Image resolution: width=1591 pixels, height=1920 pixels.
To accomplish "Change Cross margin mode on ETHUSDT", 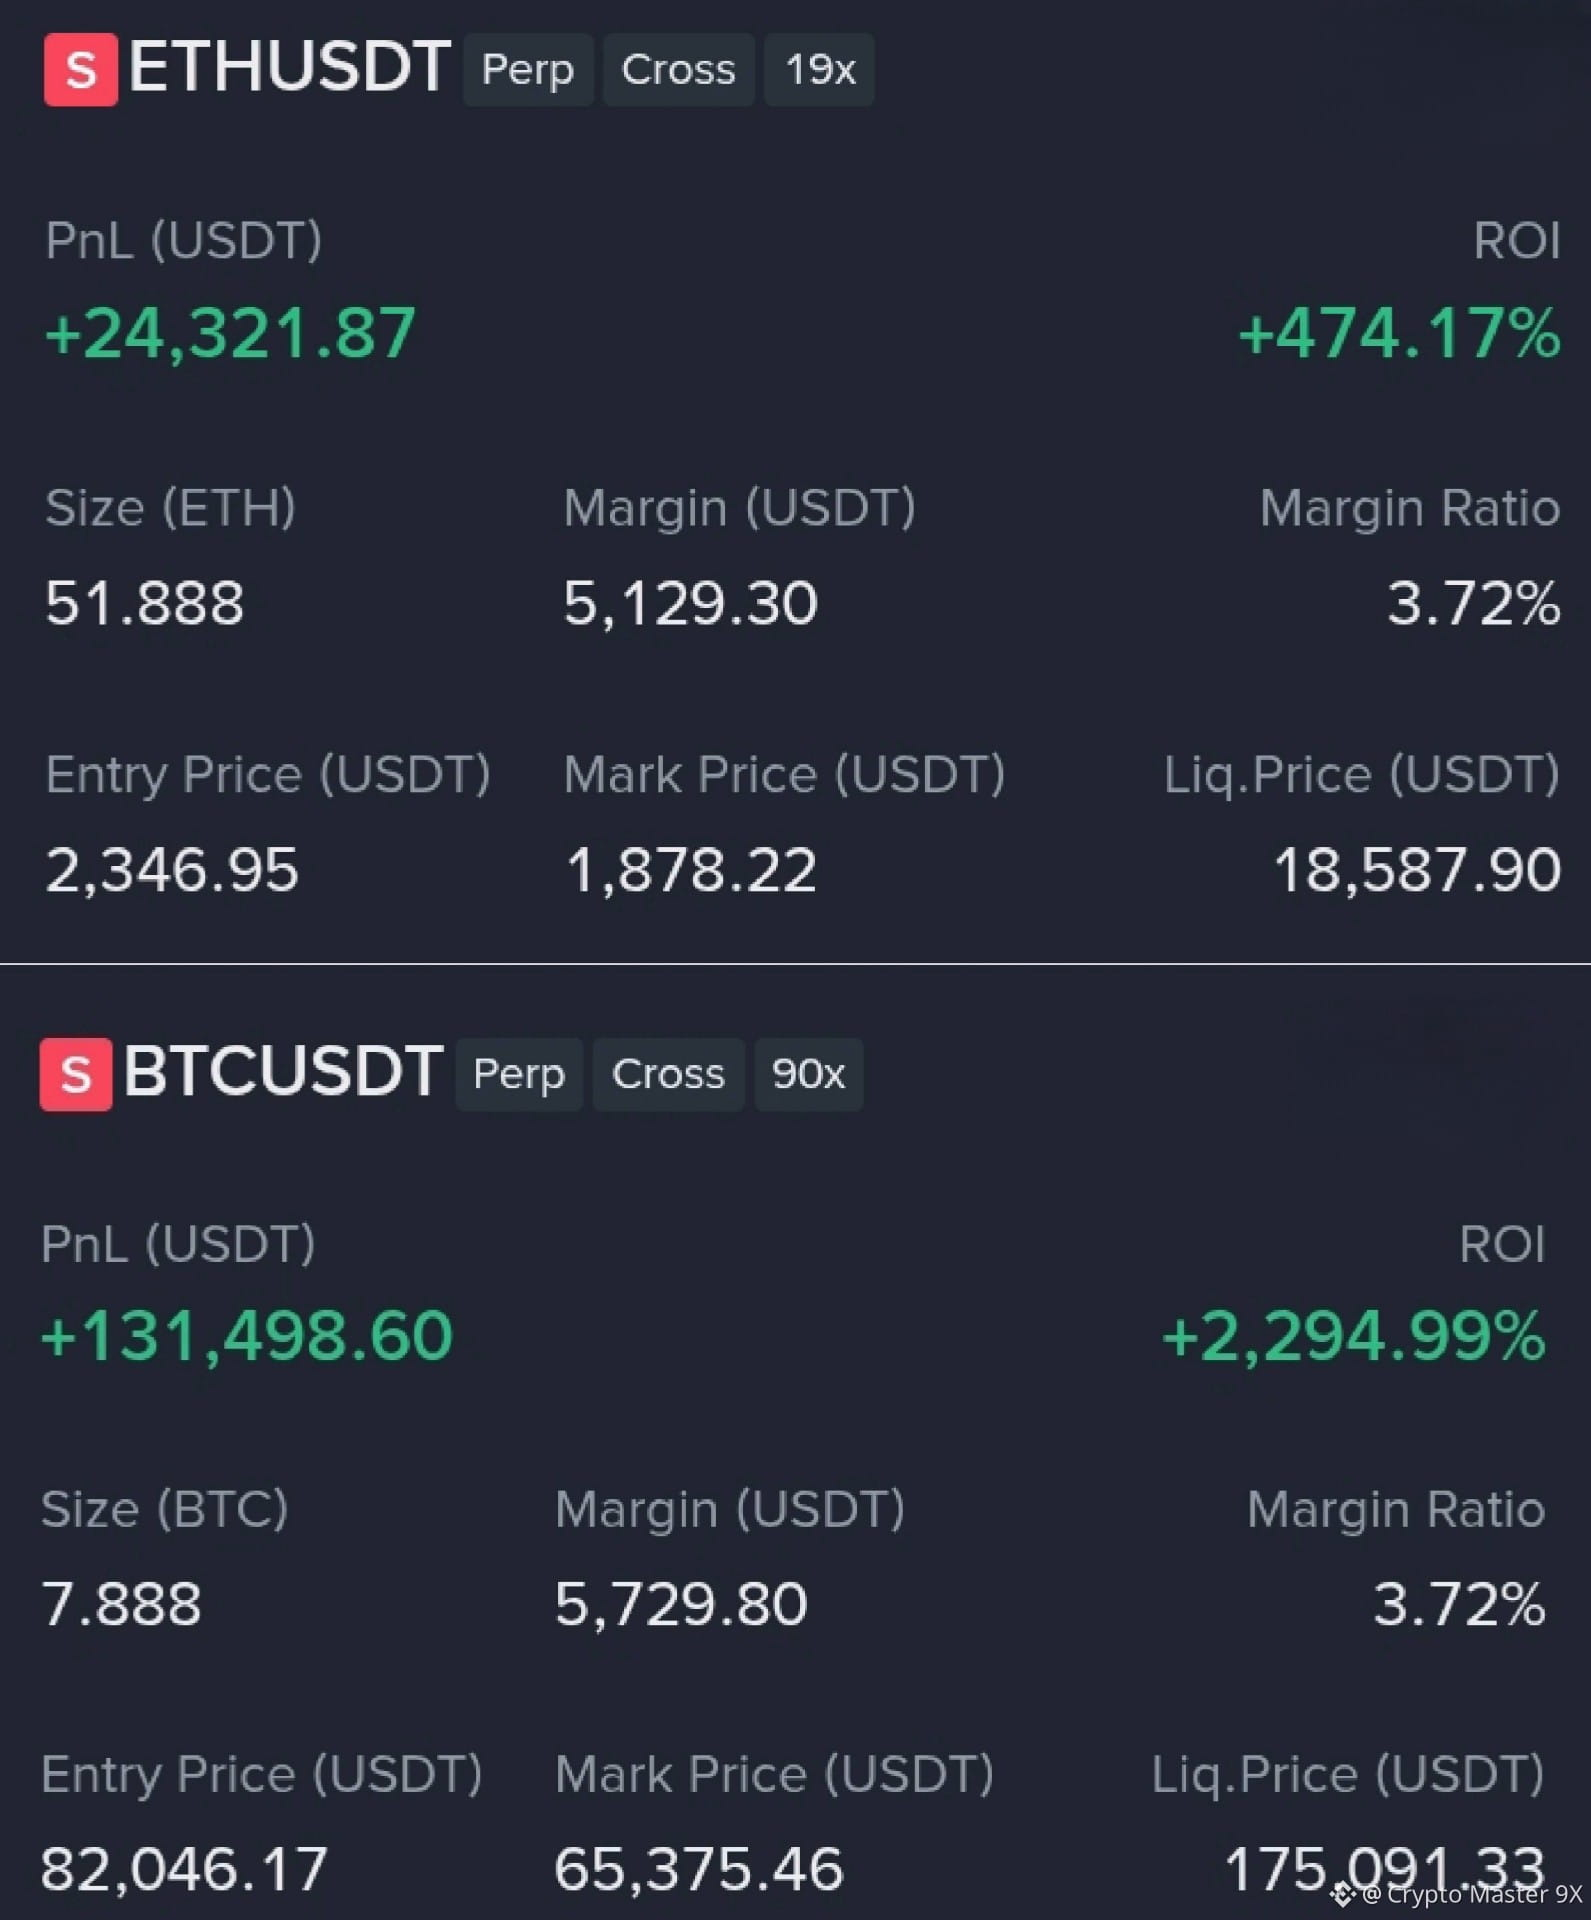I will [678, 70].
